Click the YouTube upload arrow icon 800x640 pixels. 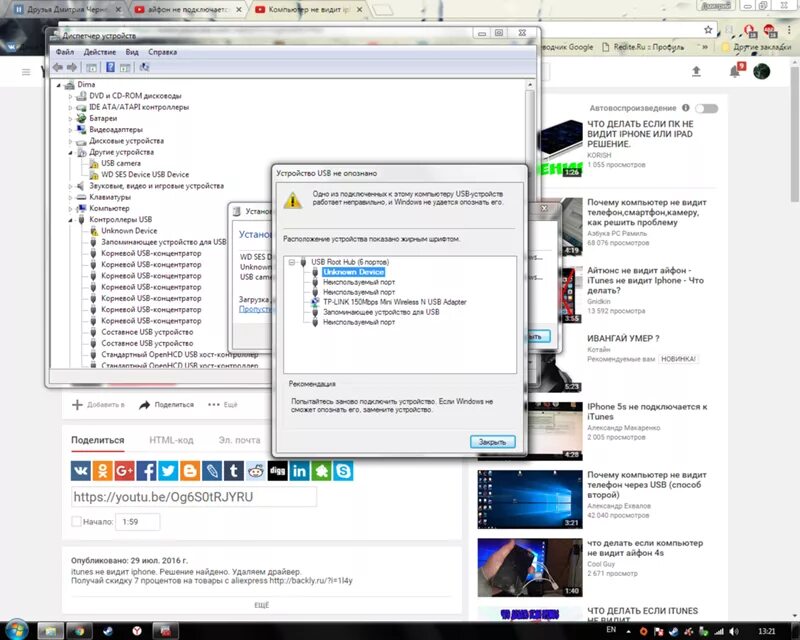pyautogui.click(x=696, y=71)
